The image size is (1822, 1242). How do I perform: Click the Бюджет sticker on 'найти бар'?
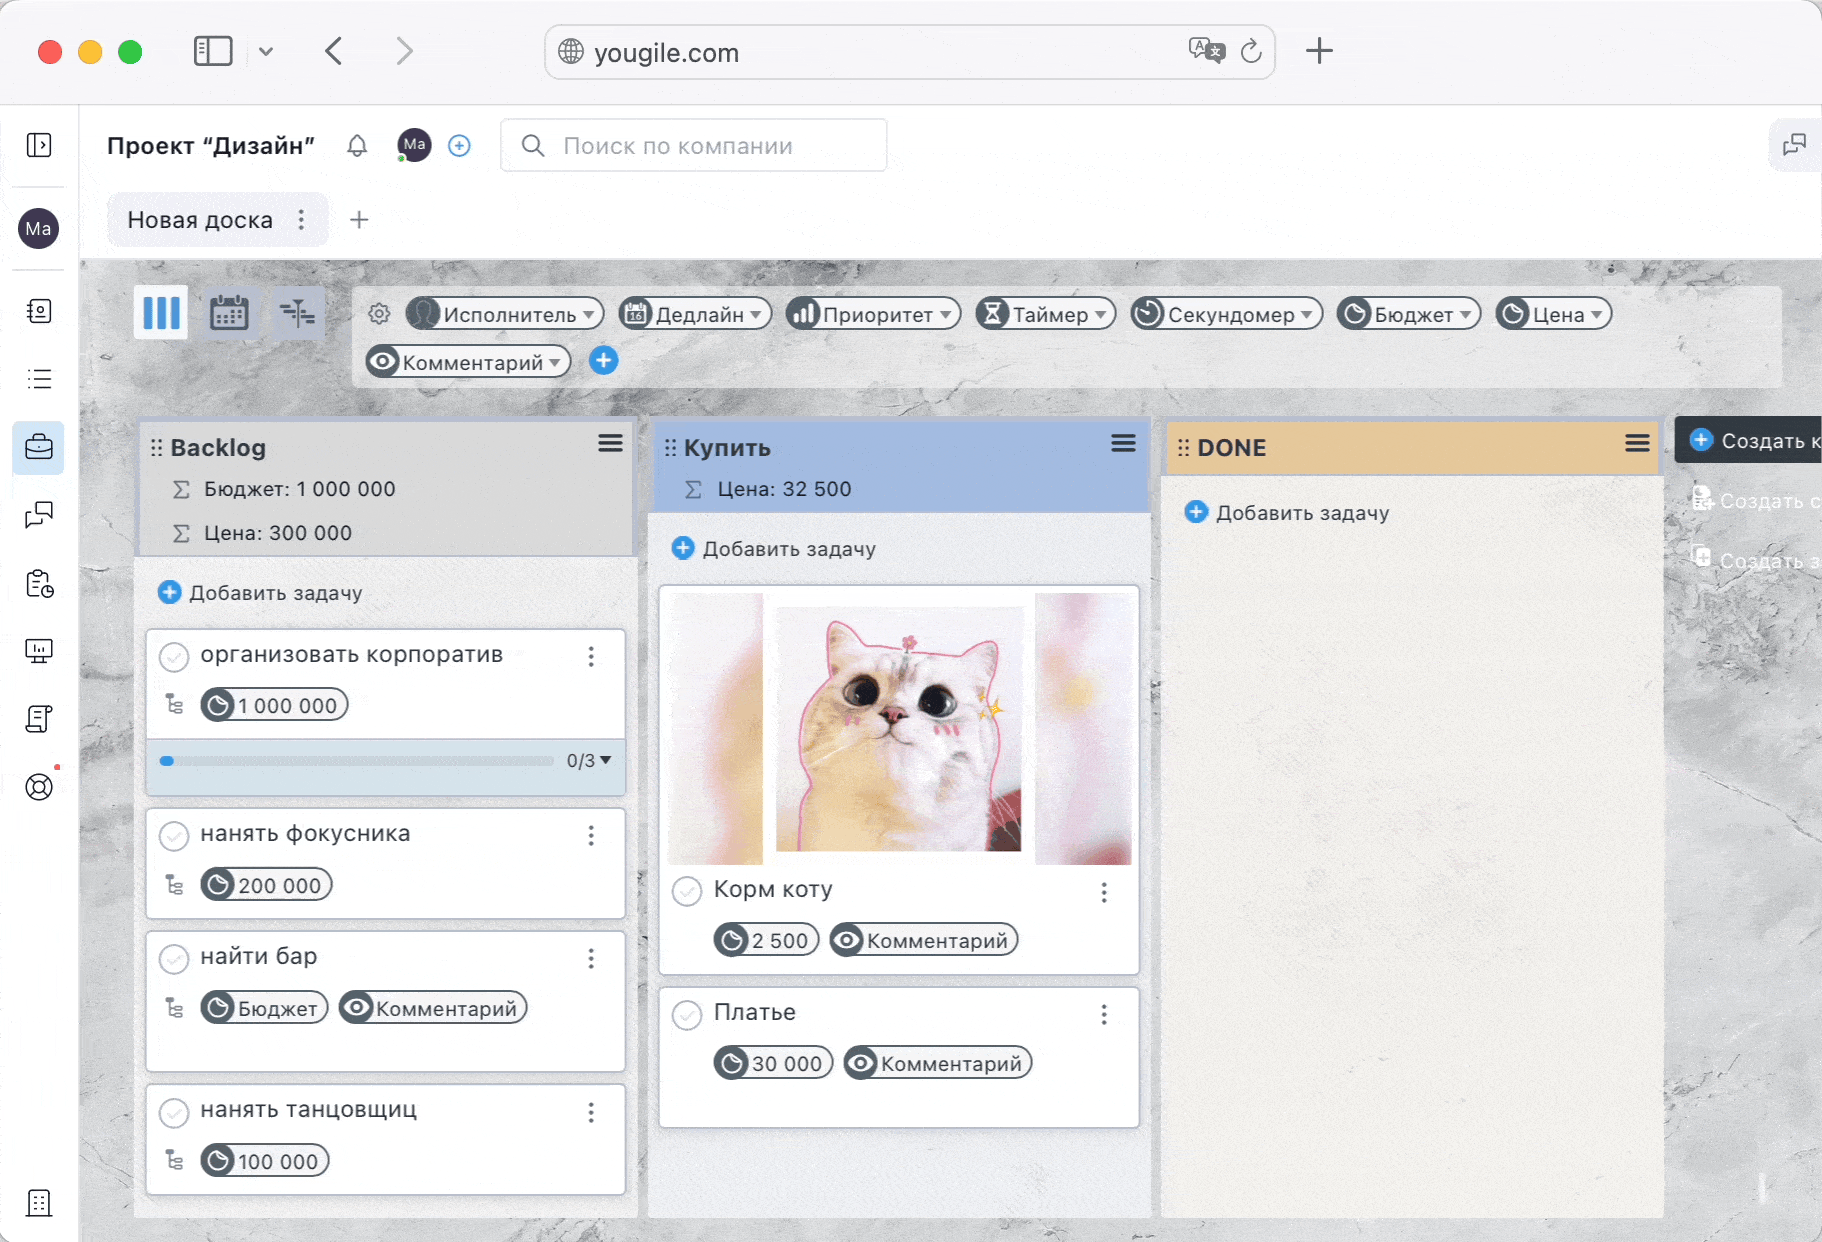(x=265, y=1008)
